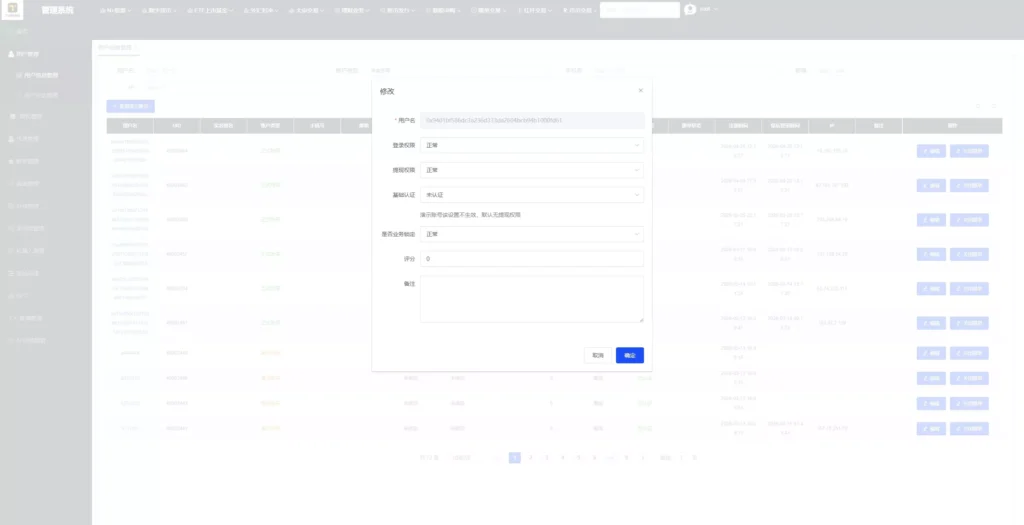Select the highlighted page 1 in pagination

point(515,458)
